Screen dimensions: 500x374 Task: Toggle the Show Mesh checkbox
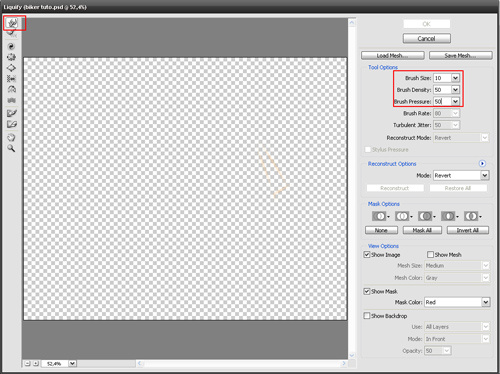pyautogui.click(x=430, y=255)
